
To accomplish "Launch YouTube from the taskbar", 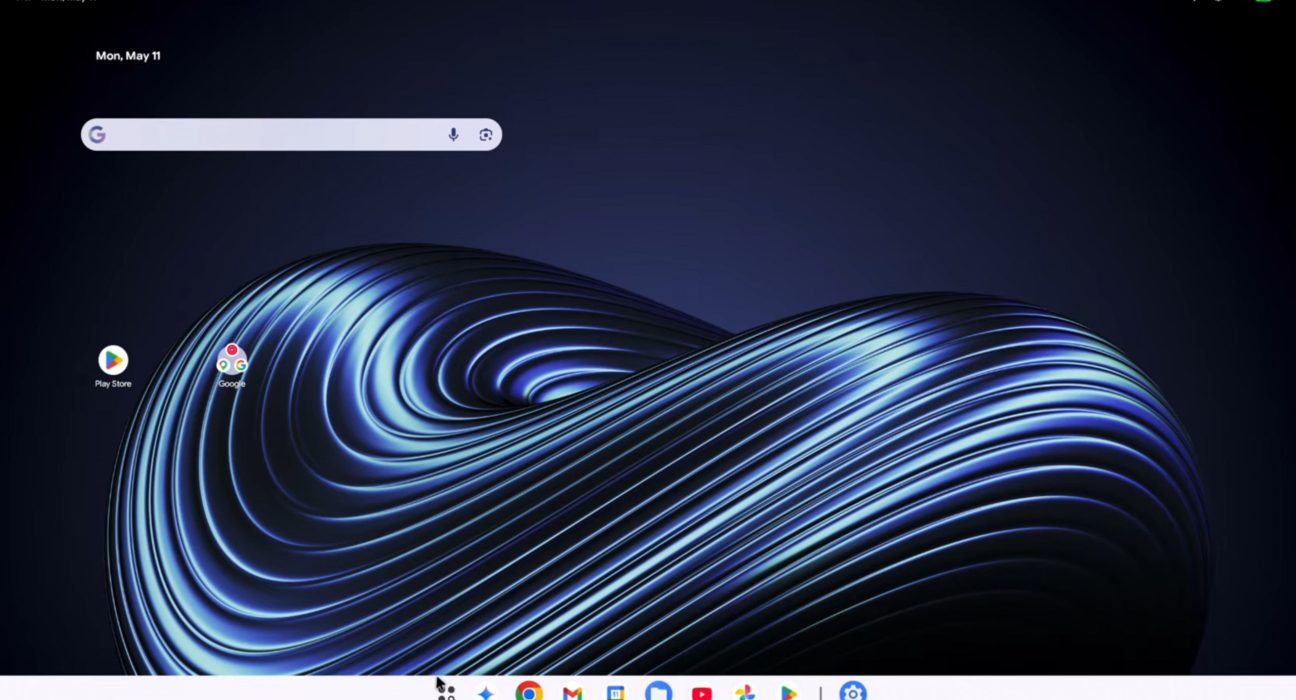I will (702, 693).
